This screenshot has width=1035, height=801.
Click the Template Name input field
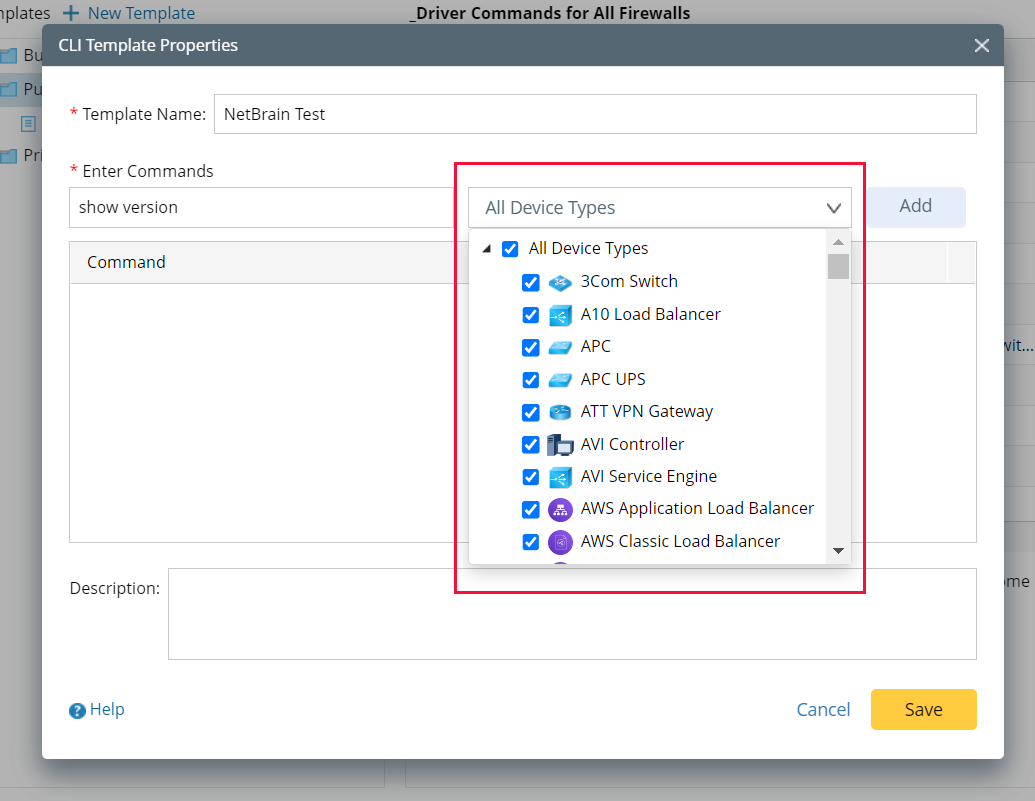pyautogui.click(x=594, y=114)
